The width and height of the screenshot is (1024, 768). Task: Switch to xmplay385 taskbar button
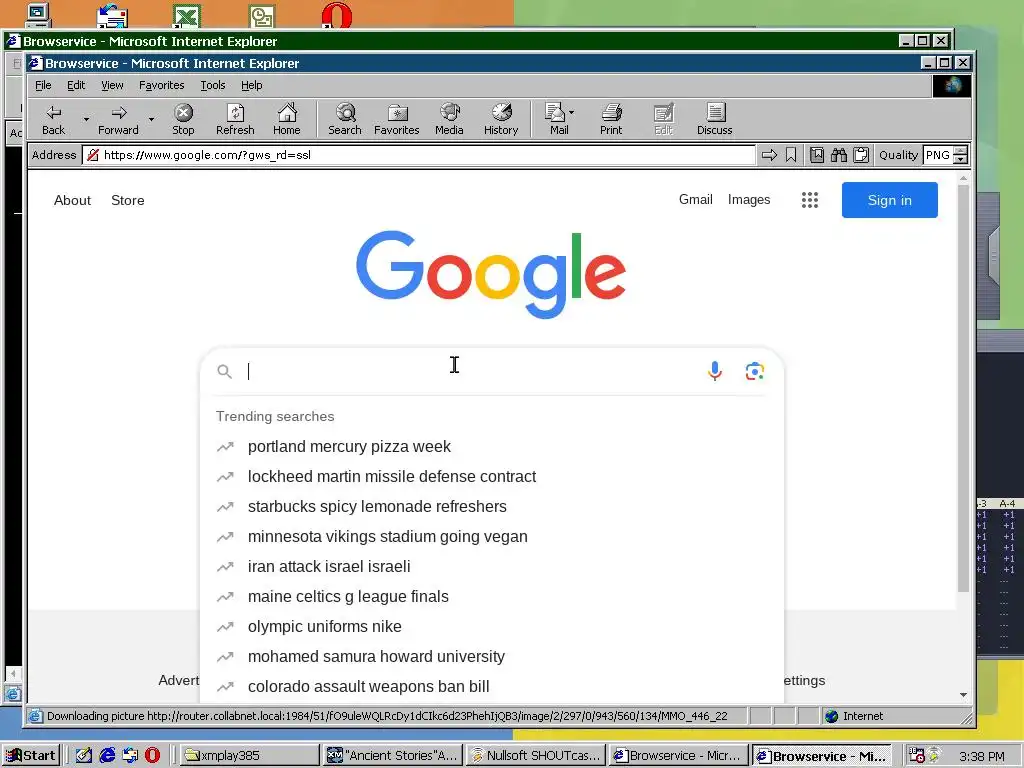(249, 756)
